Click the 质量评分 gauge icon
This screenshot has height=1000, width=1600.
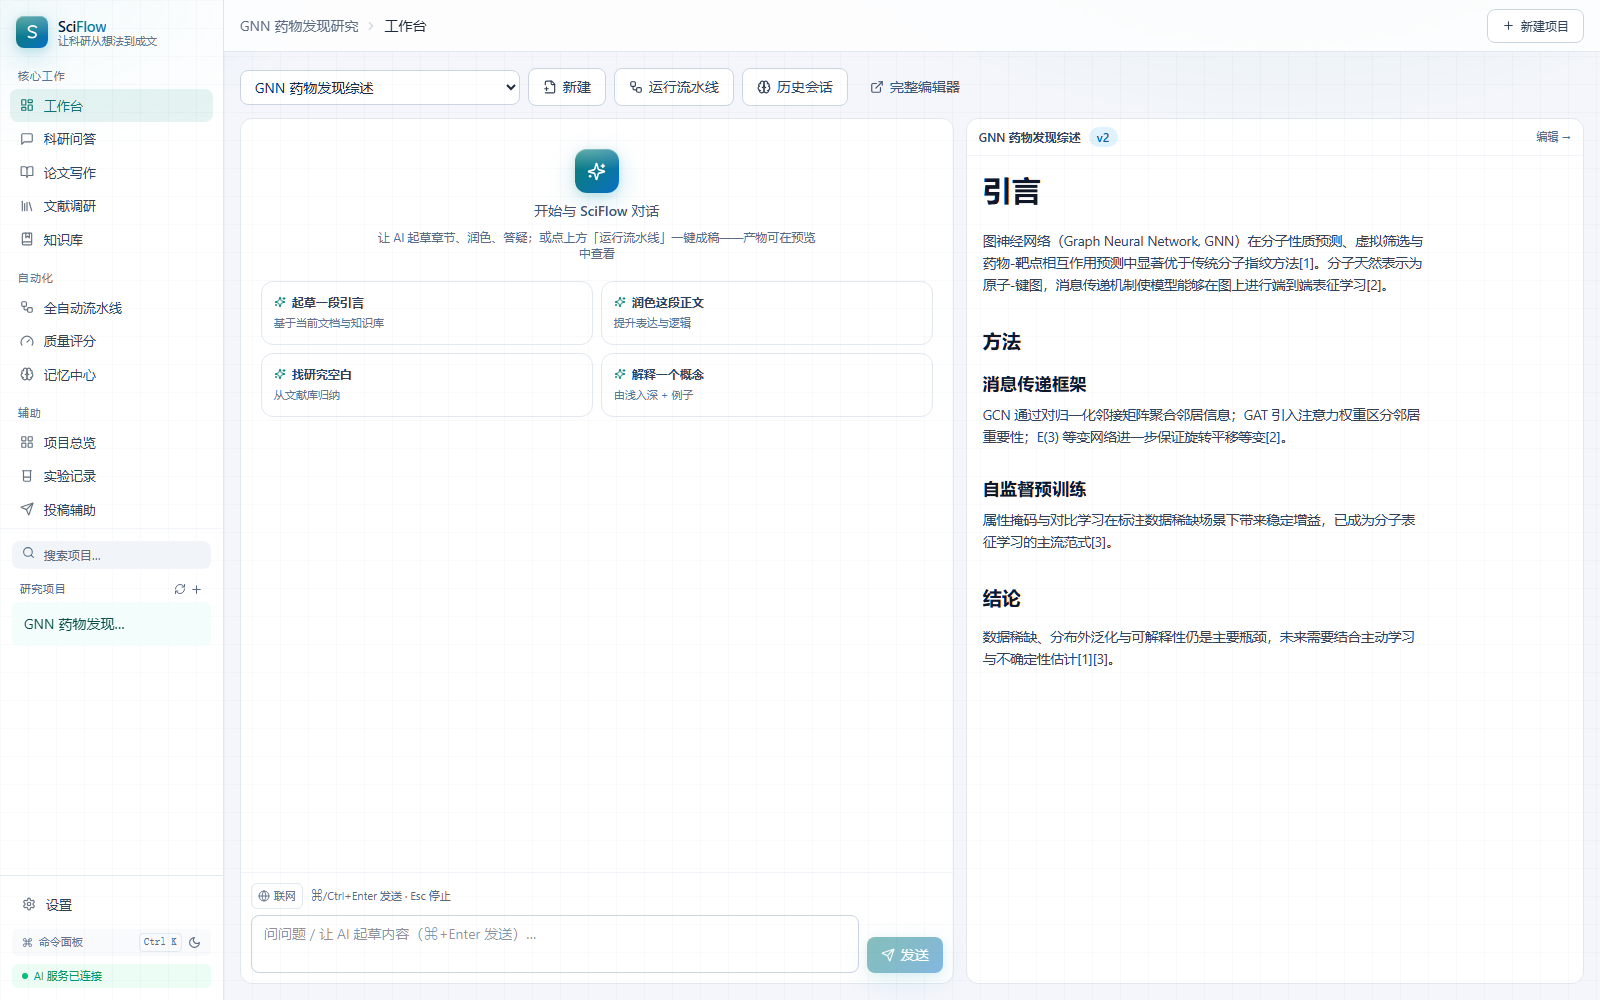[27, 341]
